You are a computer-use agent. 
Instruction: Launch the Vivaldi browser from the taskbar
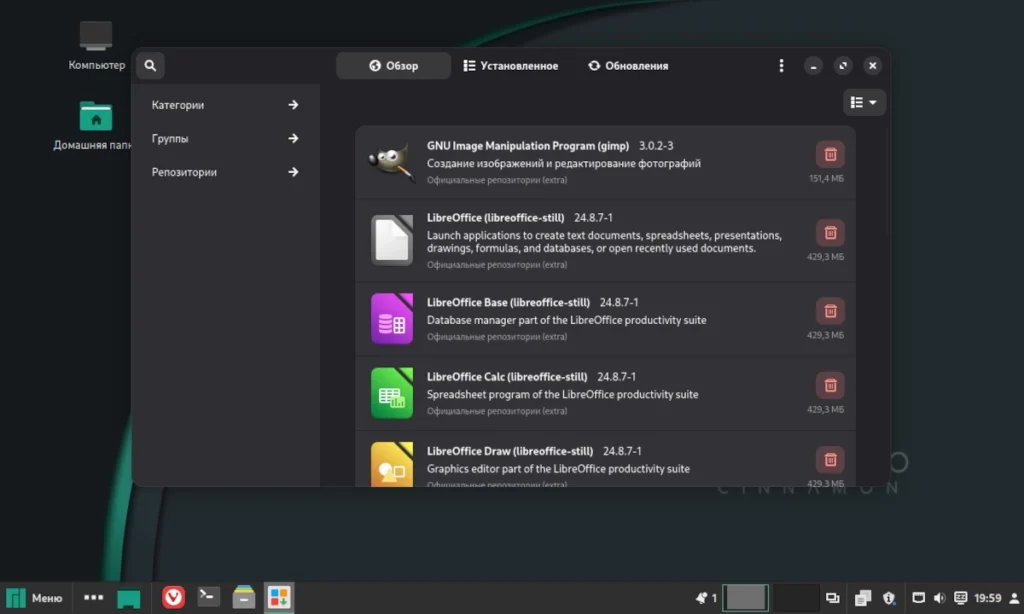click(173, 597)
